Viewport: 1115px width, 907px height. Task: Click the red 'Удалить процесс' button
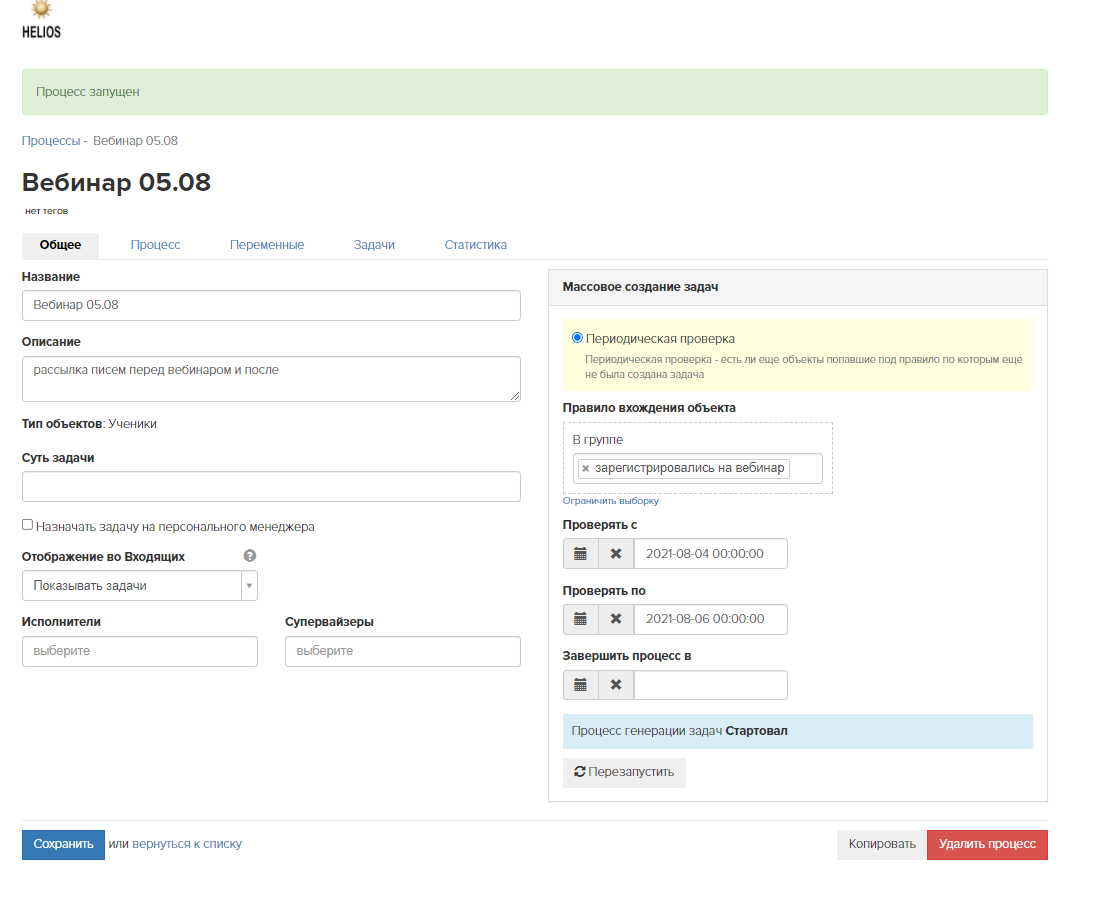986,844
